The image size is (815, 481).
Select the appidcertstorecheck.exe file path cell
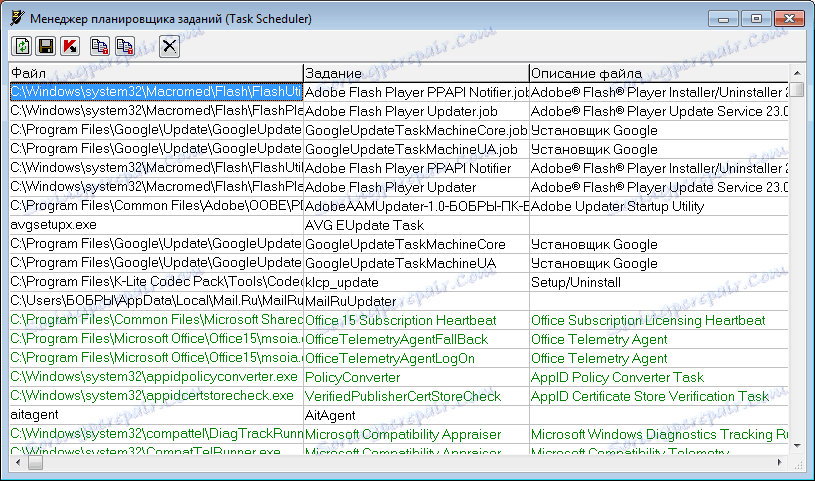[x=156, y=396]
